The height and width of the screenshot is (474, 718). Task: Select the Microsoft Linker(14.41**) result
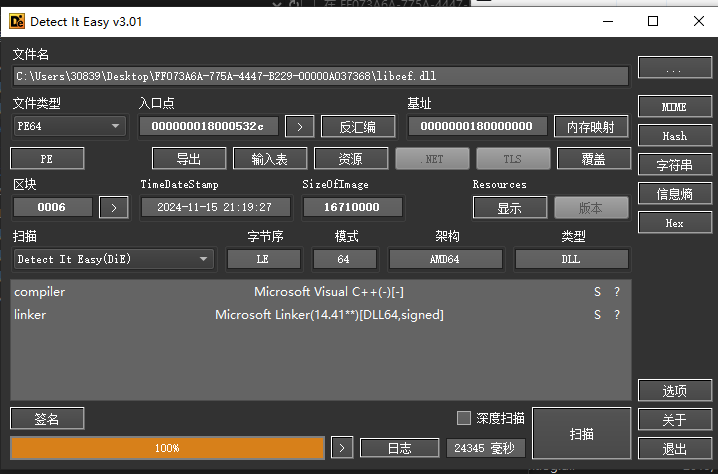329,315
